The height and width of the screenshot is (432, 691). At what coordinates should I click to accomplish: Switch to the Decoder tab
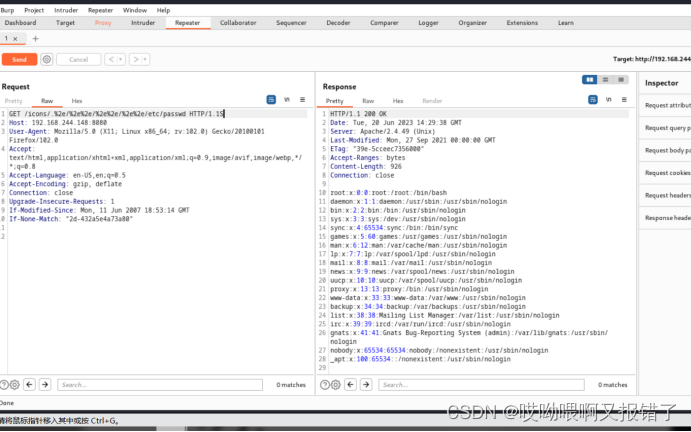click(x=338, y=22)
